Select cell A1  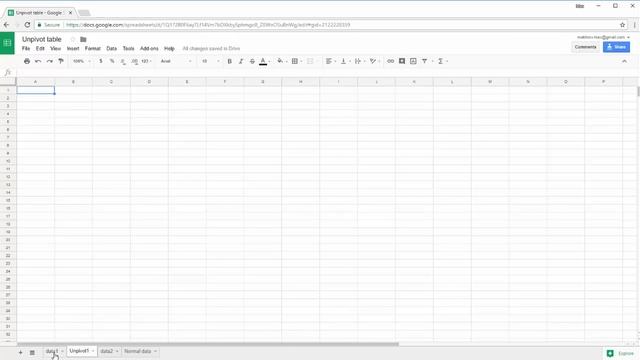pos(36,90)
